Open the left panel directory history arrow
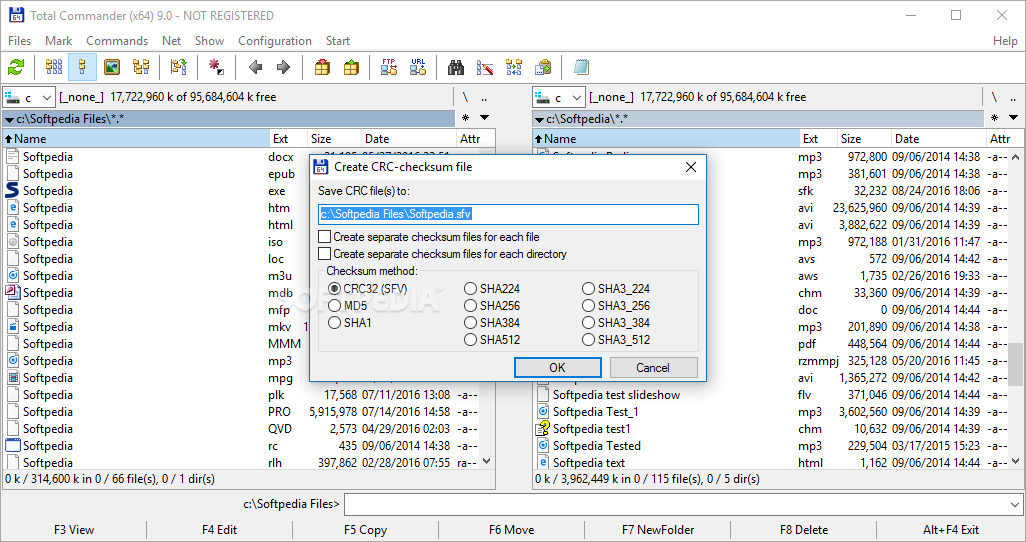Image resolution: width=1026 pixels, height=542 pixels. tap(485, 118)
